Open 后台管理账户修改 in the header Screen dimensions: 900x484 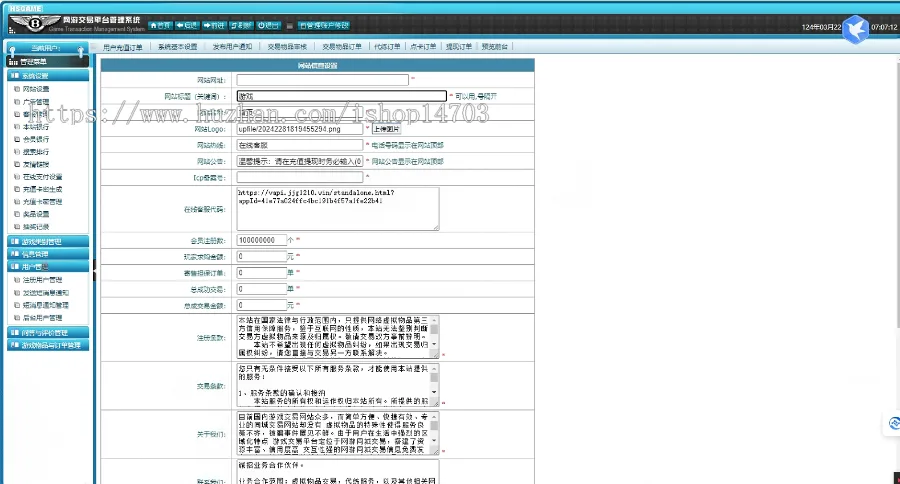[323, 25]
